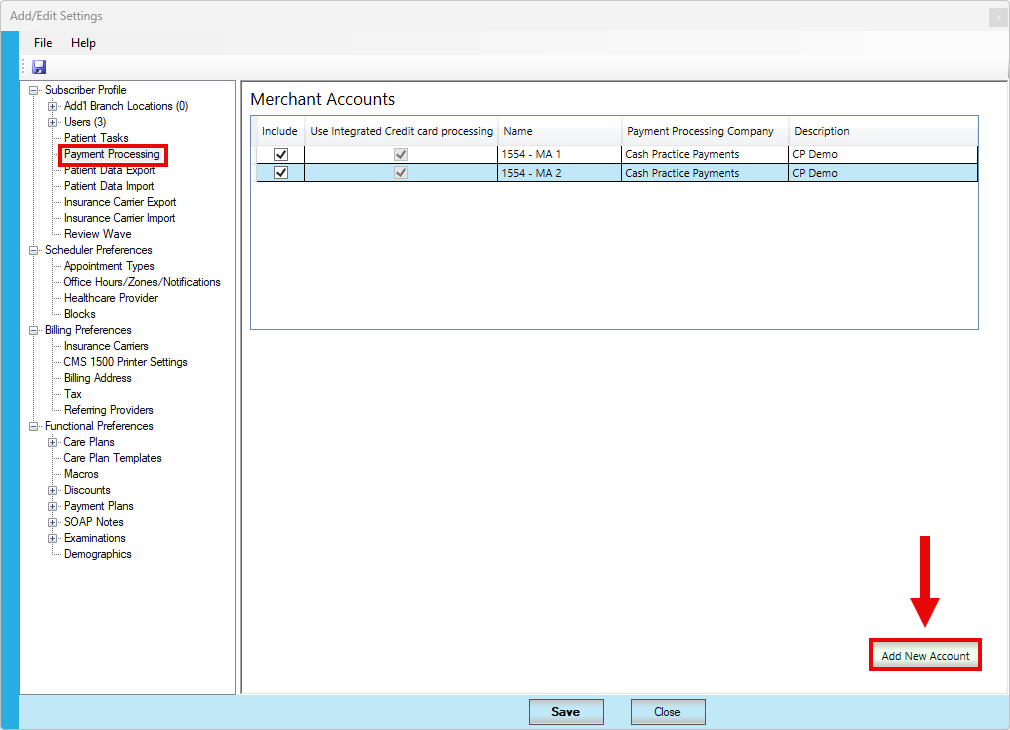Open the Help menu
Image resolution: width=1010 pixels, height=730 pixels.
[83, 43]
